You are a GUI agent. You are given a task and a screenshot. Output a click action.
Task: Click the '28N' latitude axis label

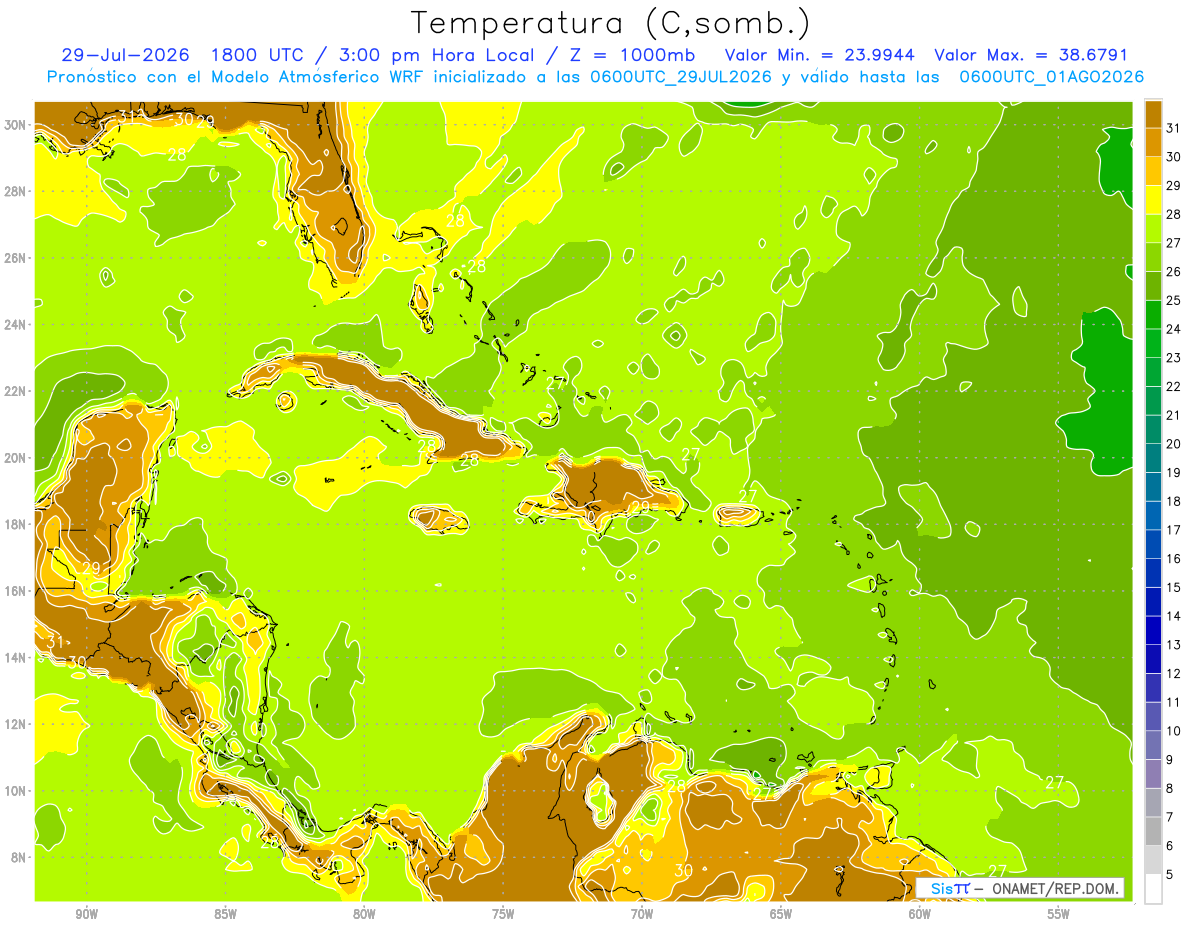(15, 191)
